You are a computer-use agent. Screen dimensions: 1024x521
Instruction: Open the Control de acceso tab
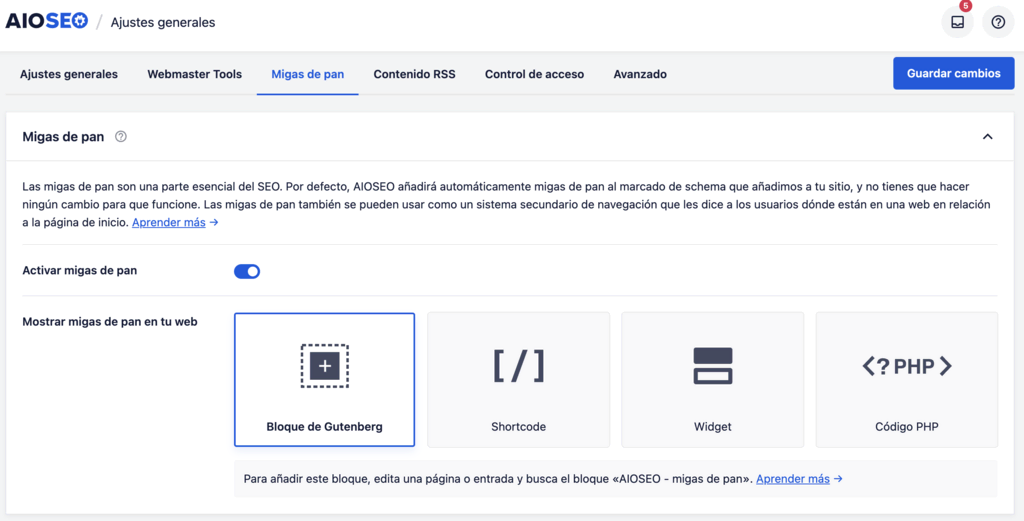(x=534, y=74)
